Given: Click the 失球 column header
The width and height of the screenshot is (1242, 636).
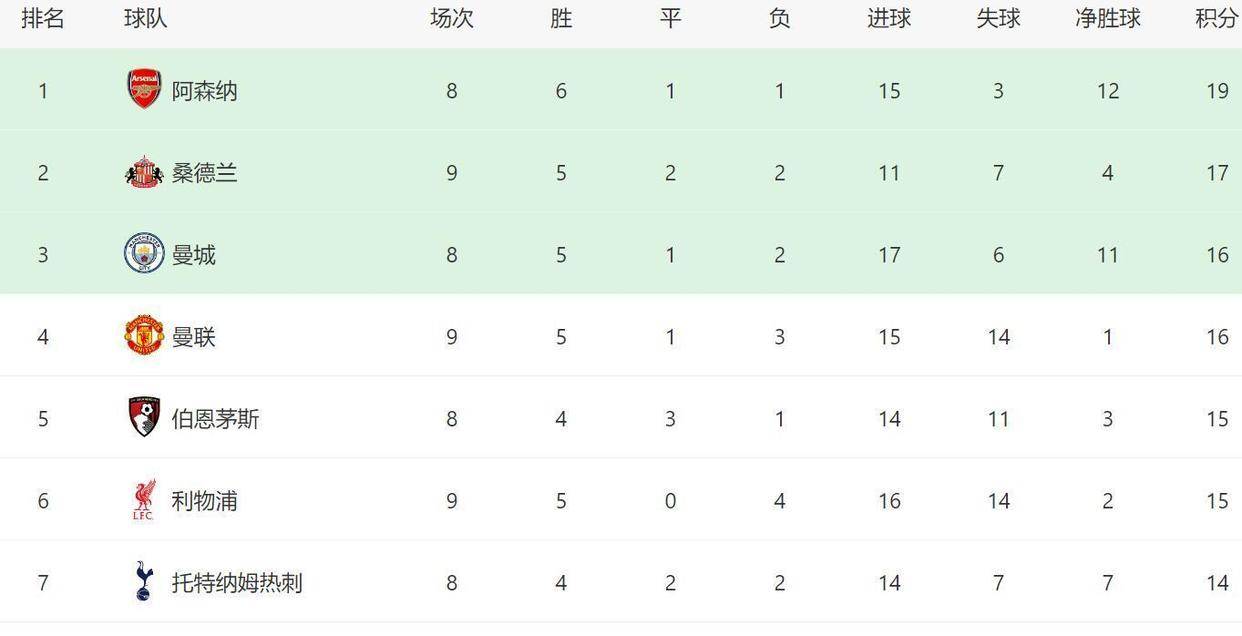Looking at the screenshot, I should coord(998,19).
